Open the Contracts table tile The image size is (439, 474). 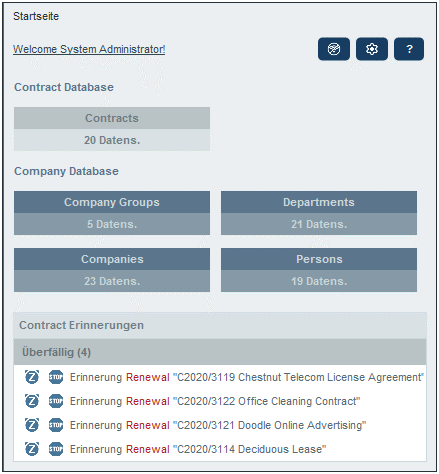tap(112, 129)
